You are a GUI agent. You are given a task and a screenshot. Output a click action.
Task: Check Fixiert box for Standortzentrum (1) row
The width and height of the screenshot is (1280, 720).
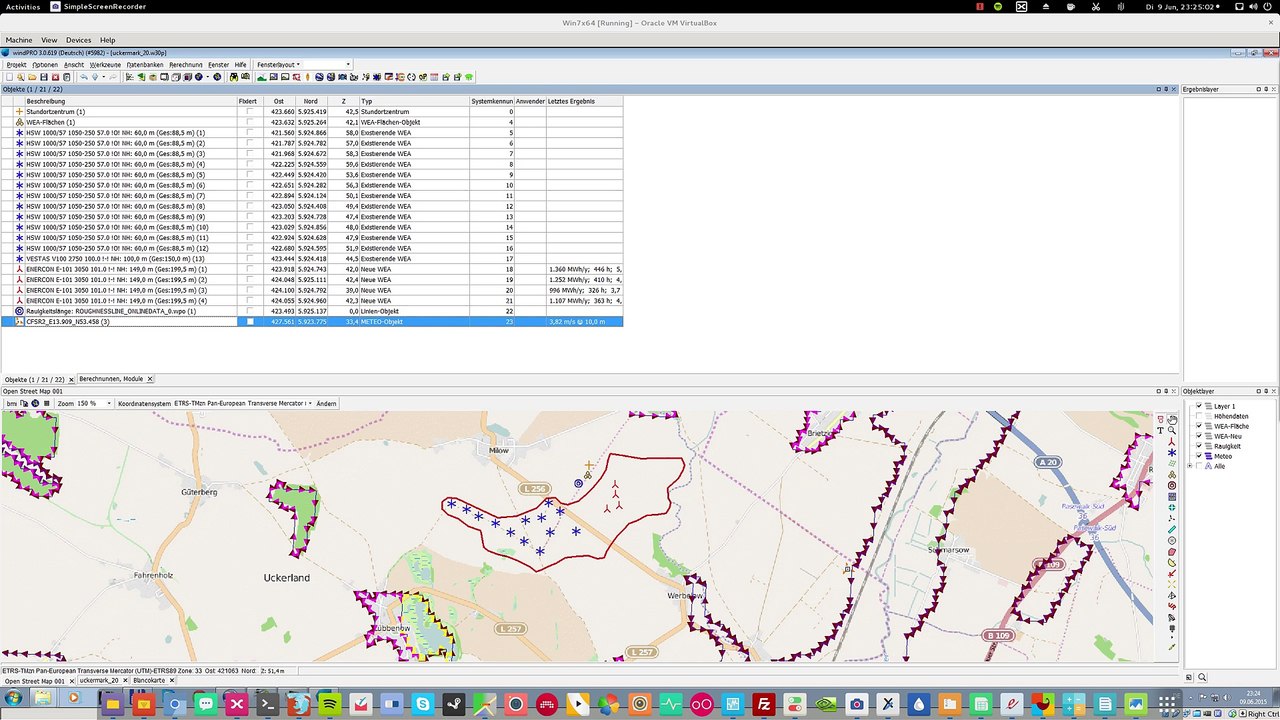tap(250, 112)
